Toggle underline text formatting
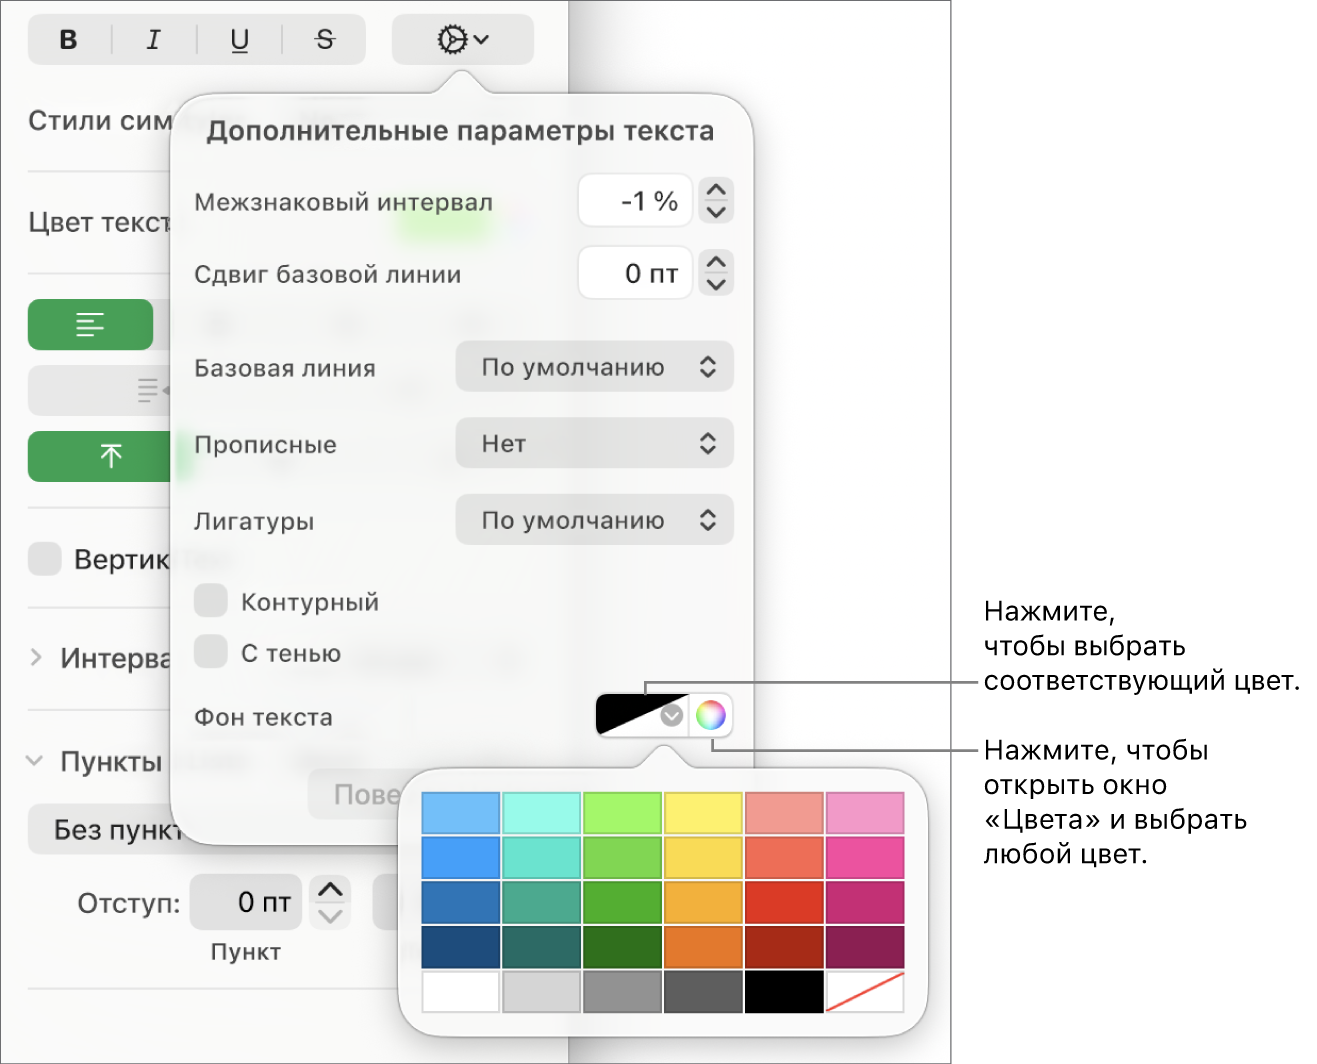This screenshot has height=1064, width=1317. (240, 40)
